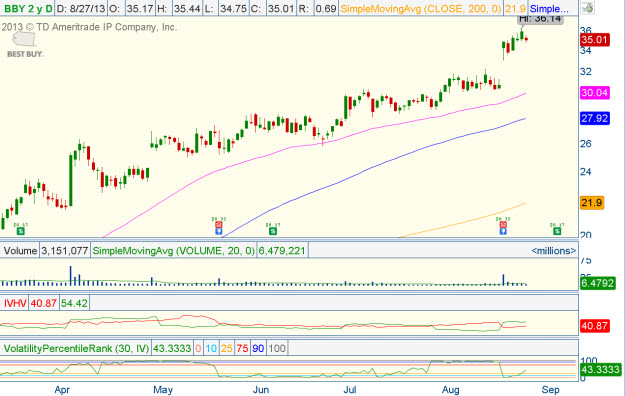Click the red 40.87 IVHV header value
The height and width of the screenshot is (396, 625).
click(43, 303)
